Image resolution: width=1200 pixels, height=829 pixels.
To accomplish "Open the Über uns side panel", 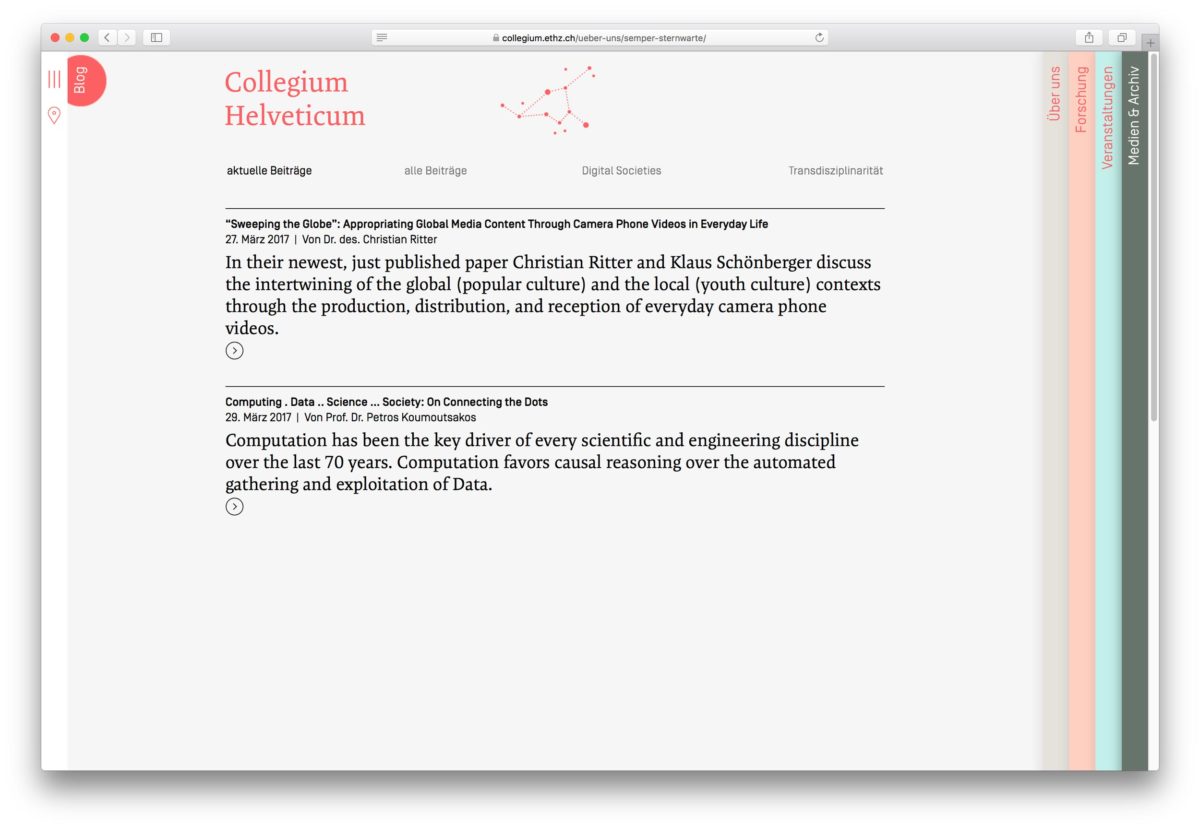I will (1054, 94).
